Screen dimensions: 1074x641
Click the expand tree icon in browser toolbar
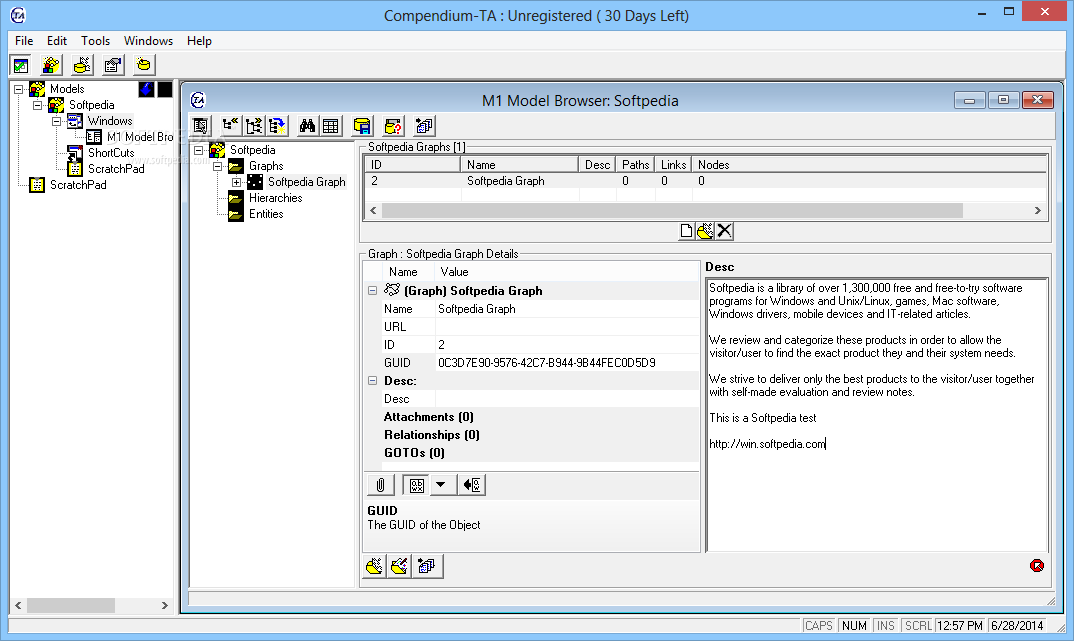[254, 125]
